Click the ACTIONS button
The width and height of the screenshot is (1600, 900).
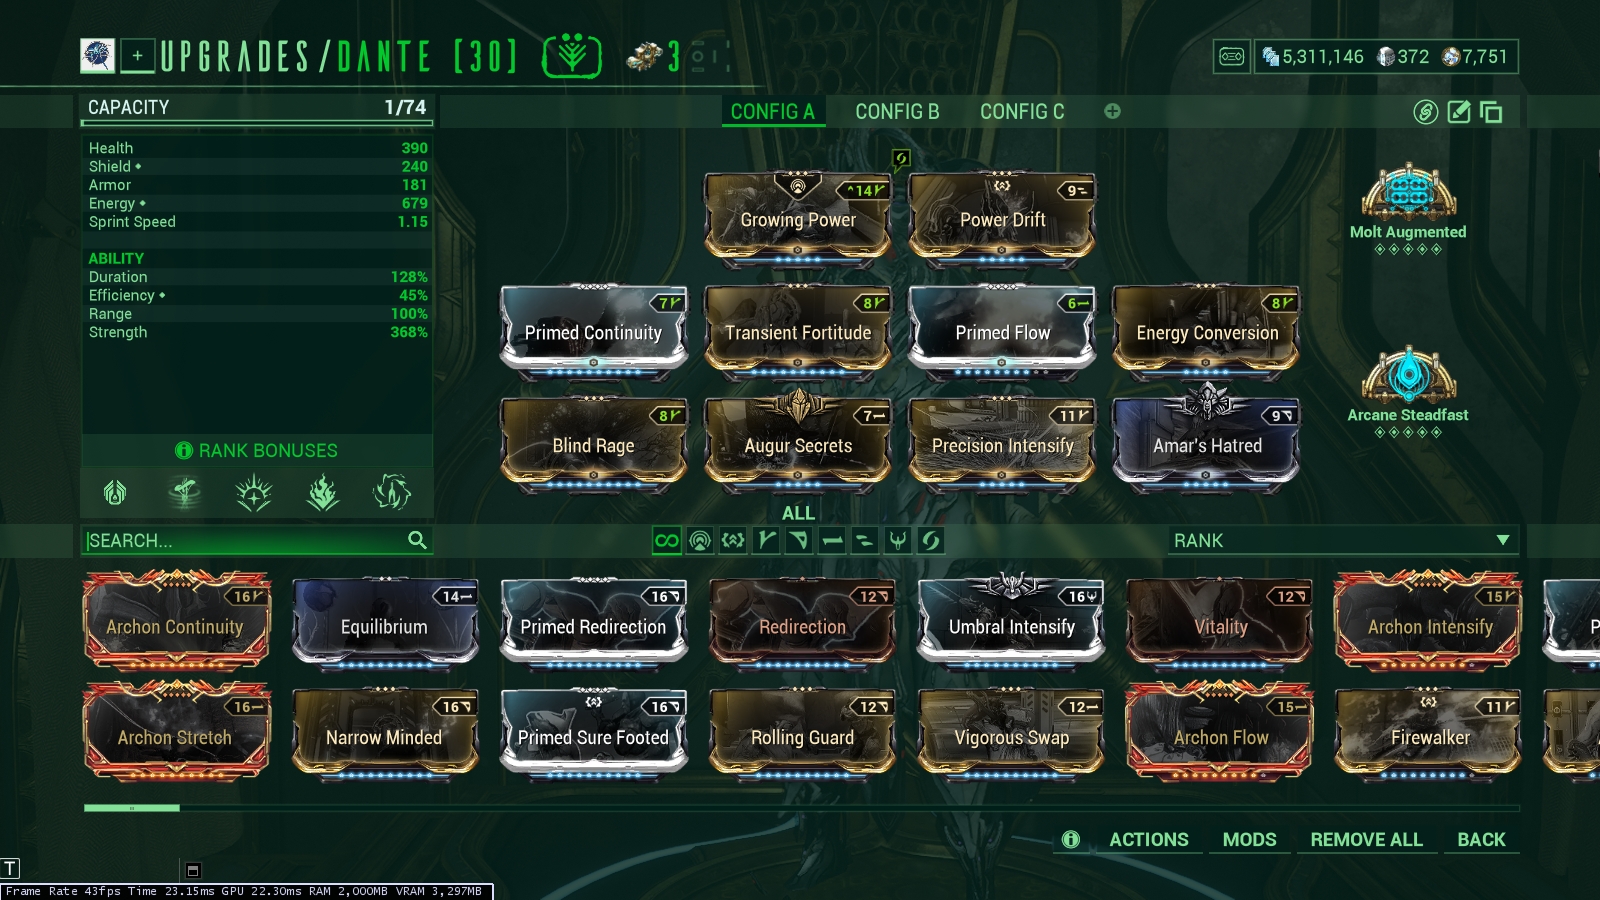[1149, 840]
